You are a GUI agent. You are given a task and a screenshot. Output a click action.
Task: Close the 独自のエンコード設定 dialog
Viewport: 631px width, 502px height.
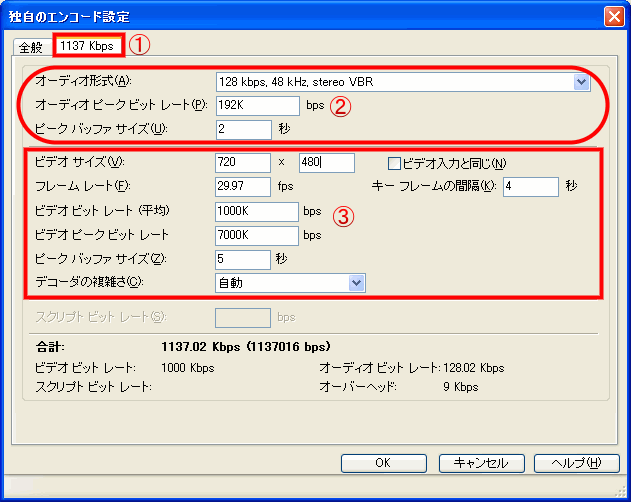coord(614,16)
